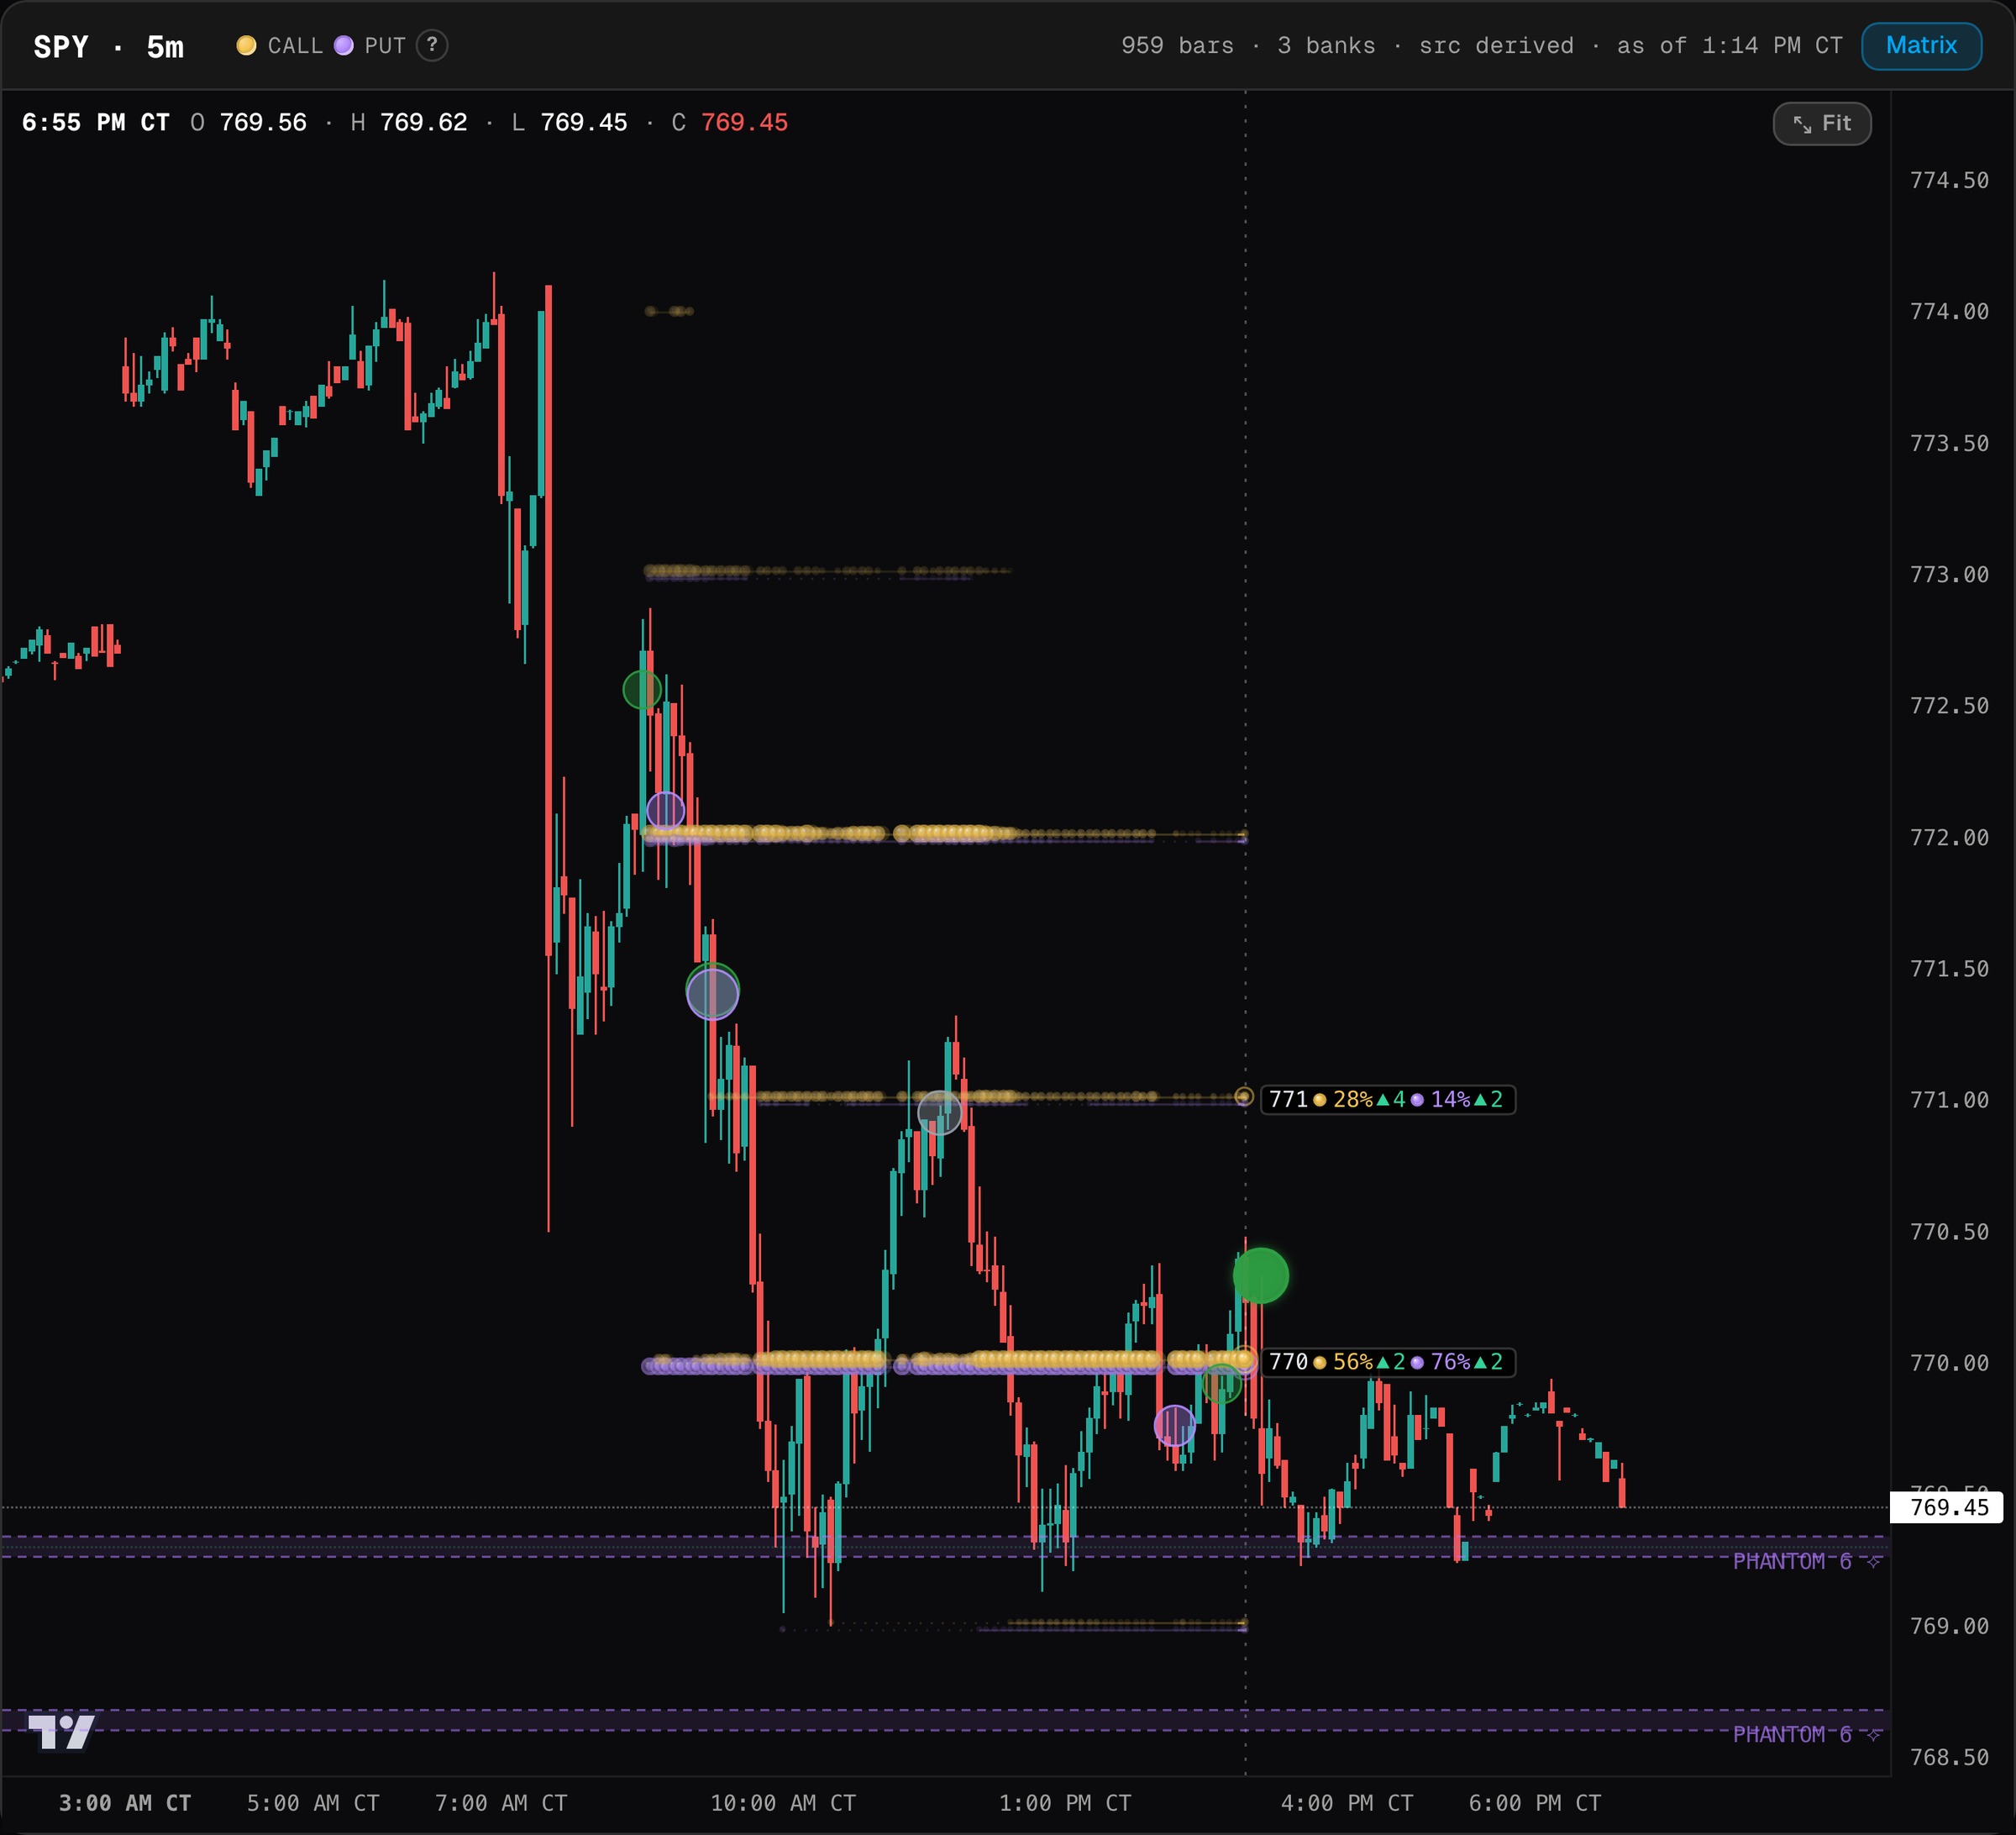
Task: Click the 774.00 price axis label
Action: click(1949, 312)
